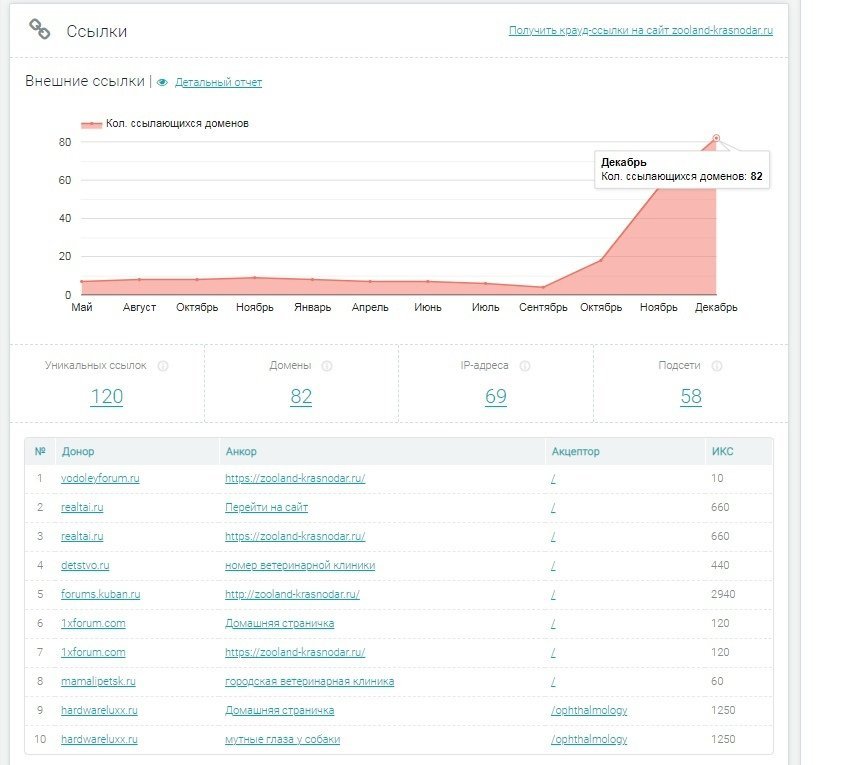The width and height of the screenshot is (867, 765).
Task: Open subnets count 58
Action: [x=691, y=396]
